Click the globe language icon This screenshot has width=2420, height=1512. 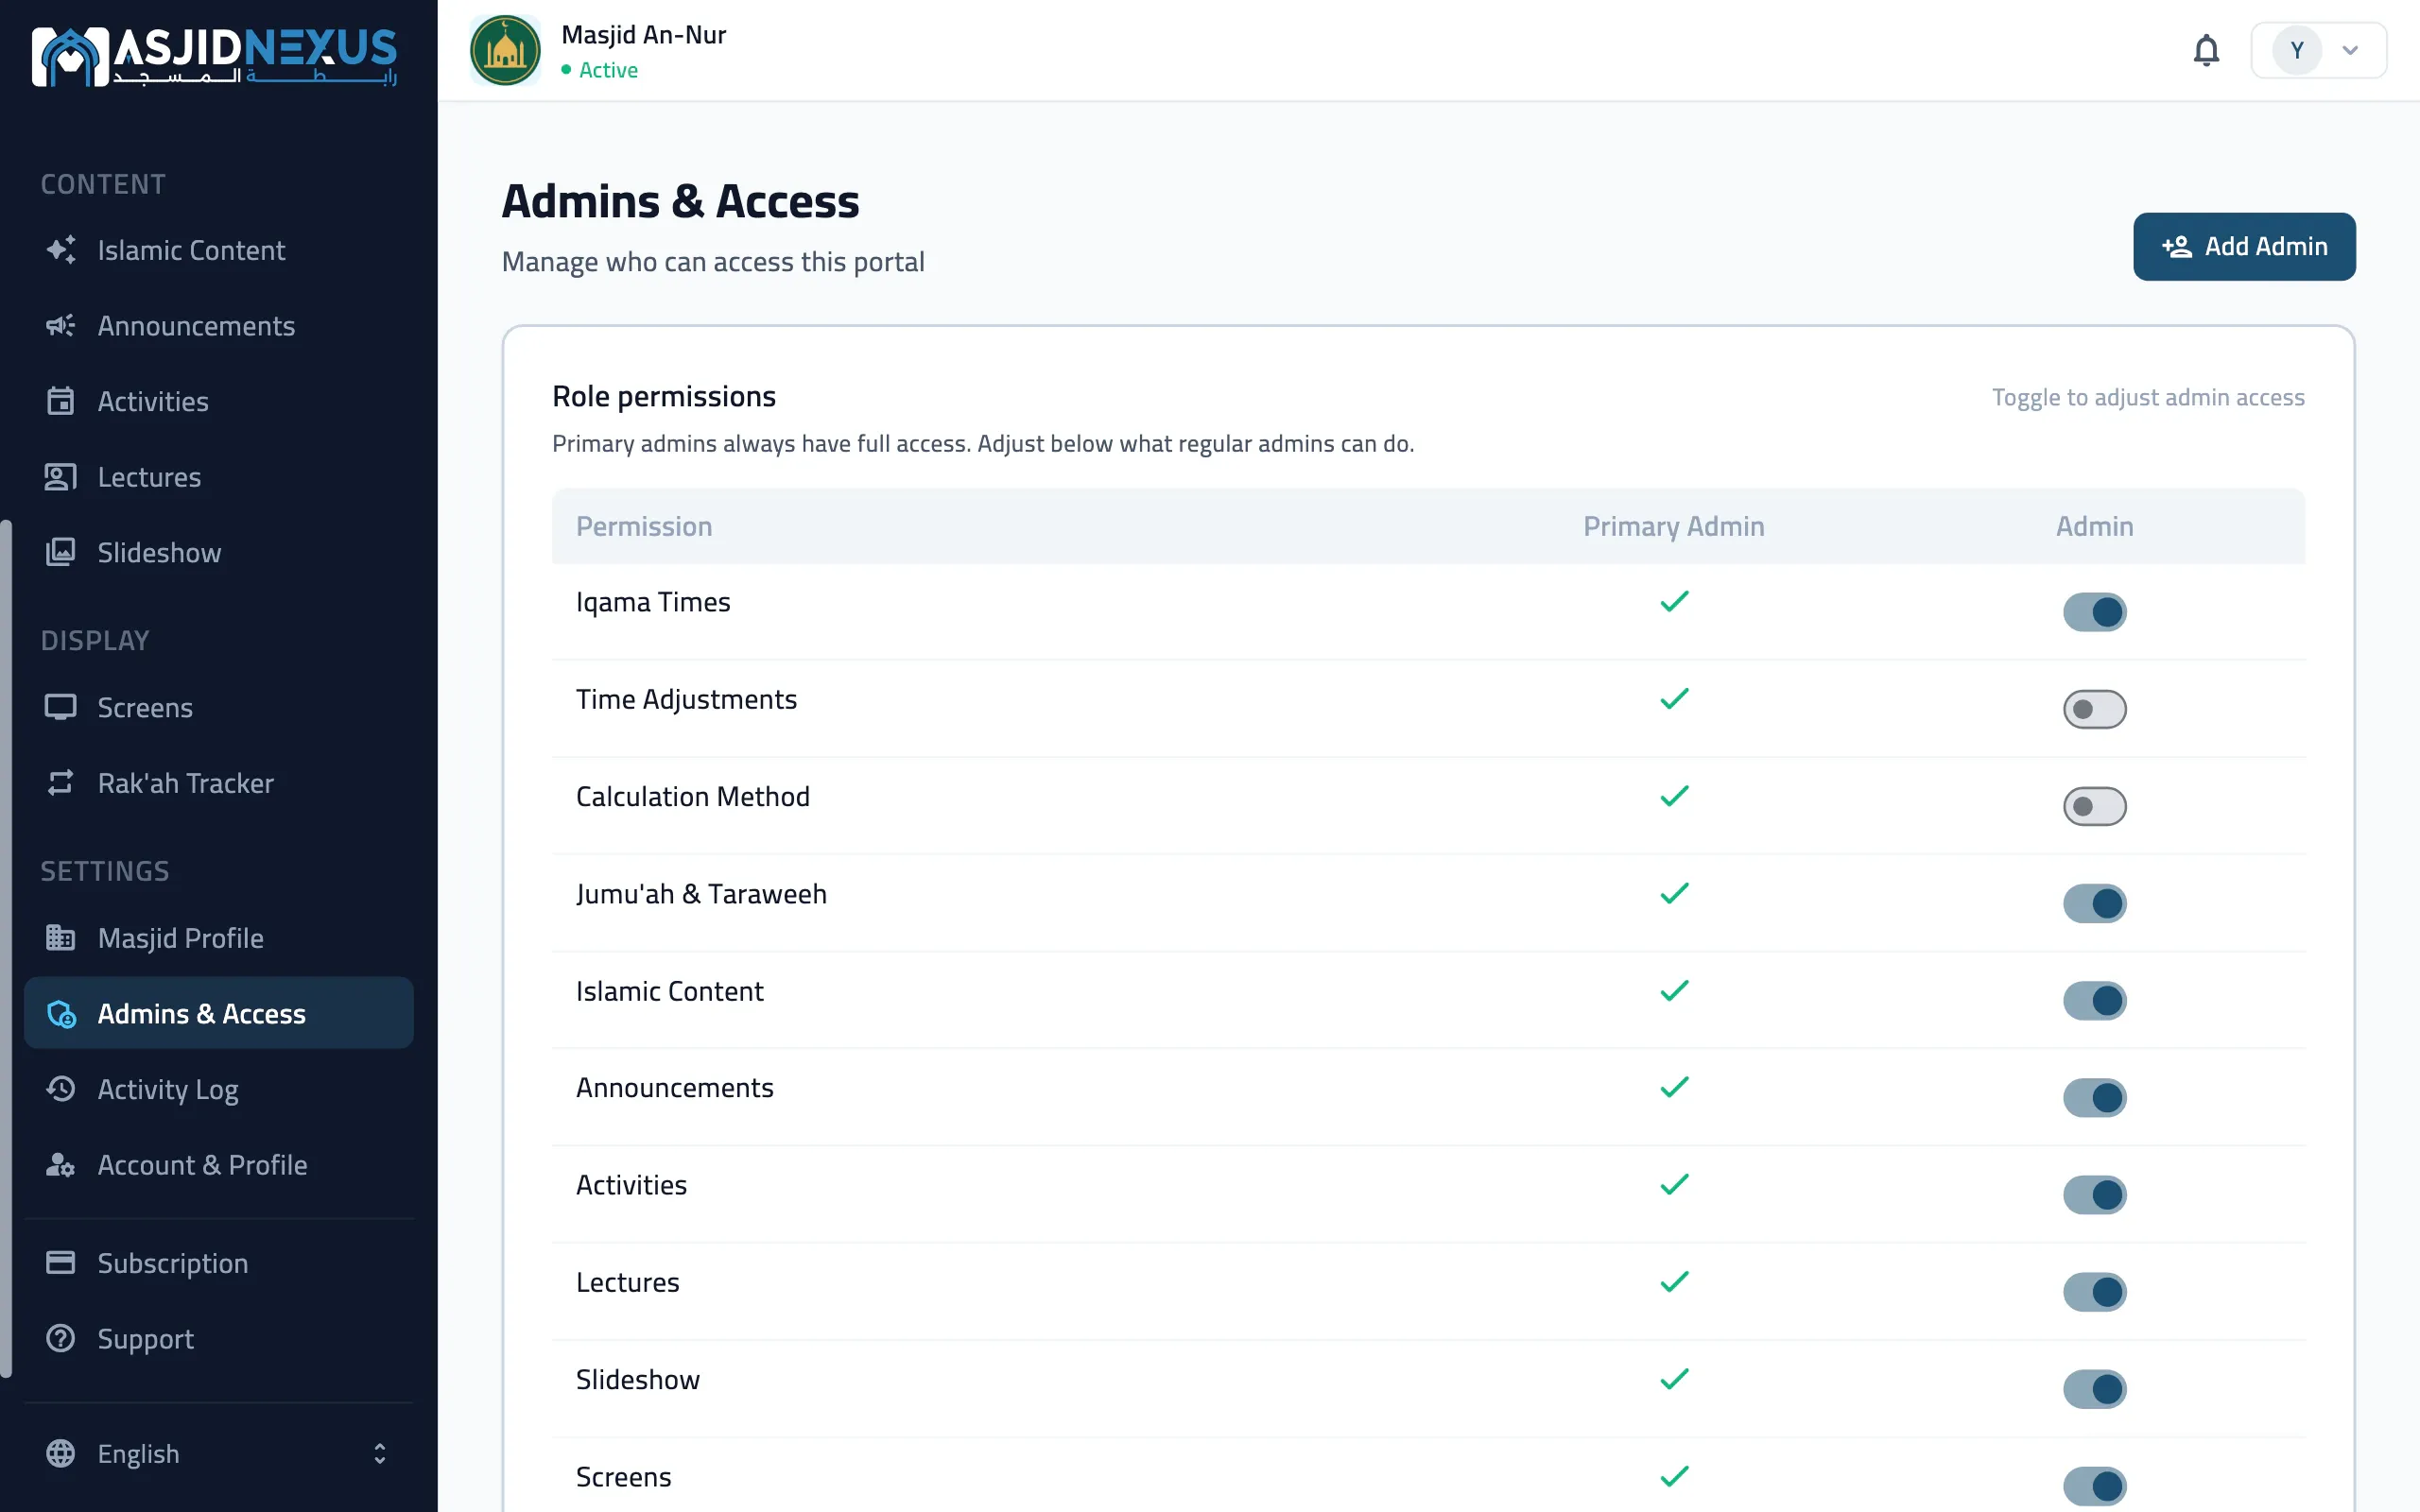click(60, 1453)
